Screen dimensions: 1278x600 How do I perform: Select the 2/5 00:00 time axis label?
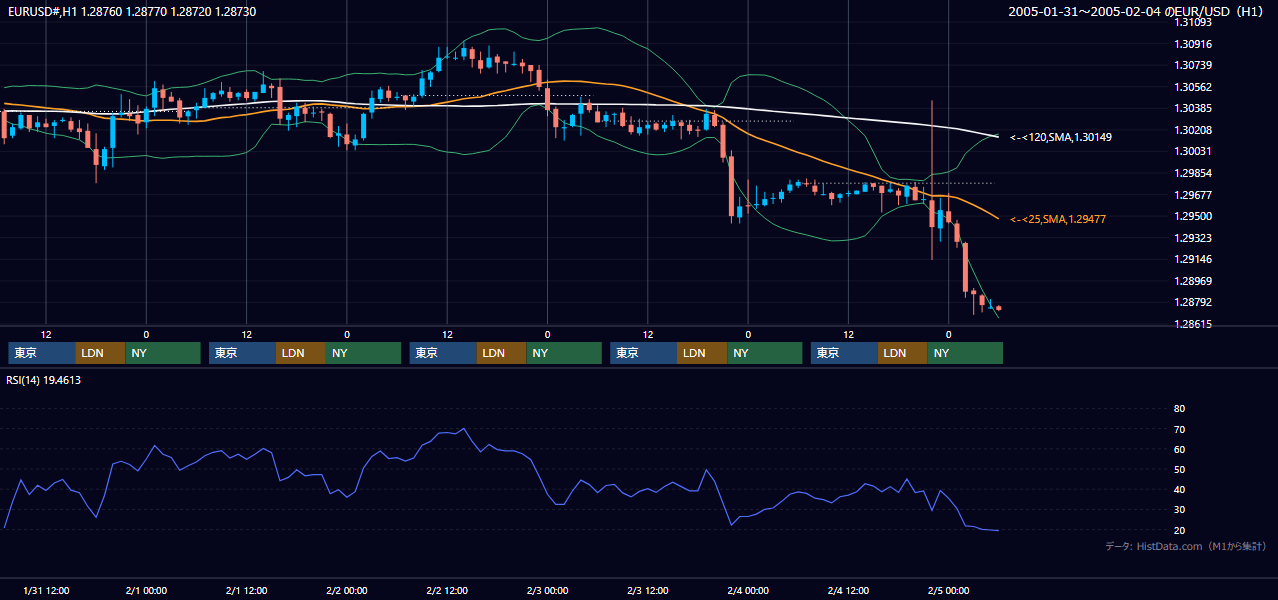(948, 590)
